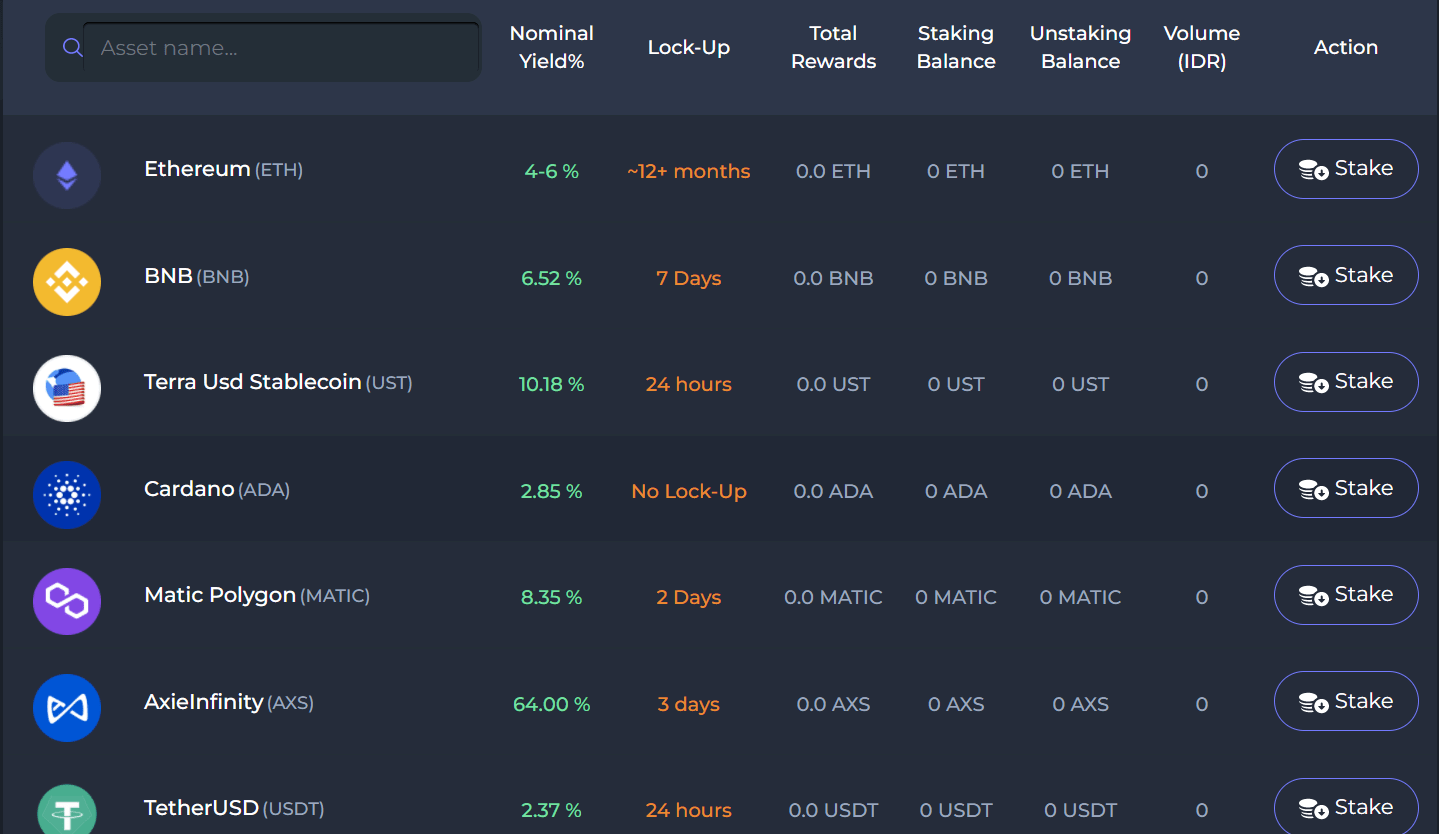This screenshot has height=834, width=1439.
Task: Select the Cardano (ADA) asset name
Action: (x=217, y=489)
